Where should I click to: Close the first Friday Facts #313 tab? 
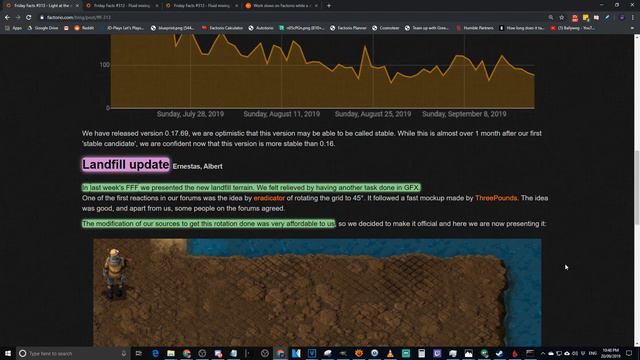(77, 6)
